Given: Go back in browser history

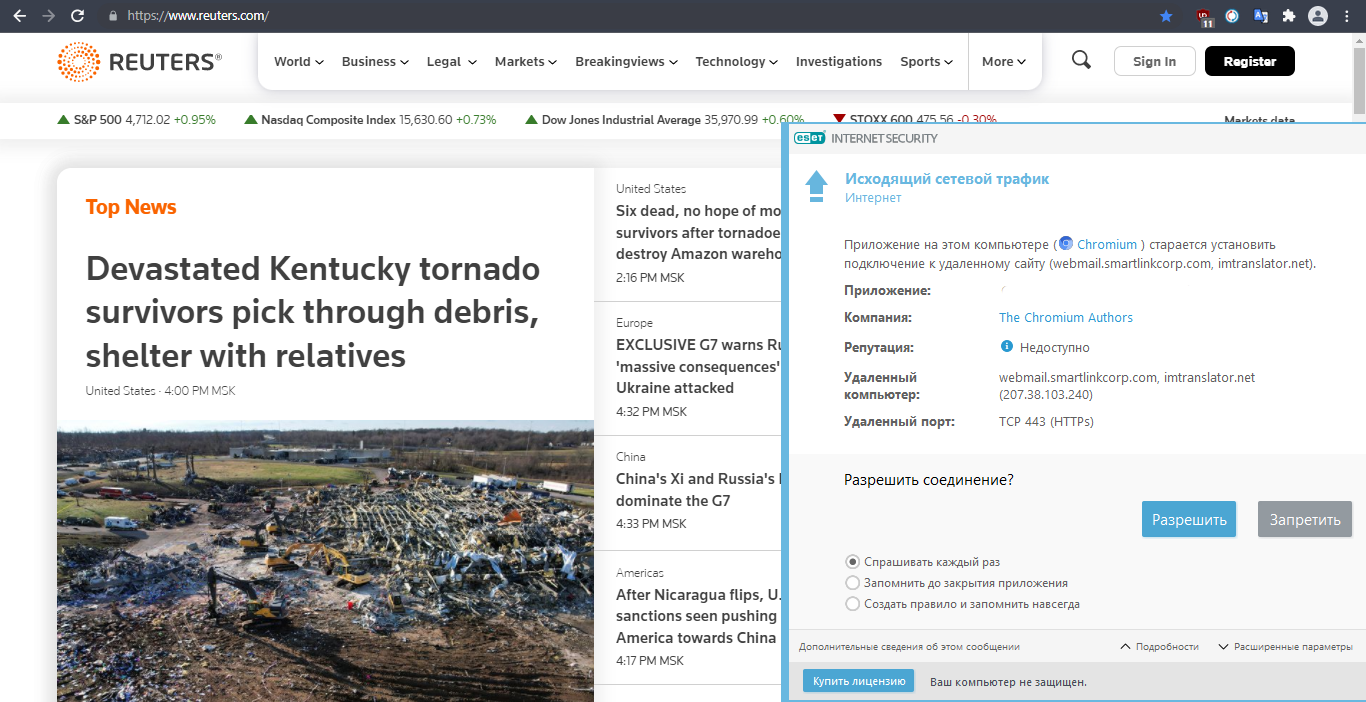Looking at the screenshot, I should 19,16.
